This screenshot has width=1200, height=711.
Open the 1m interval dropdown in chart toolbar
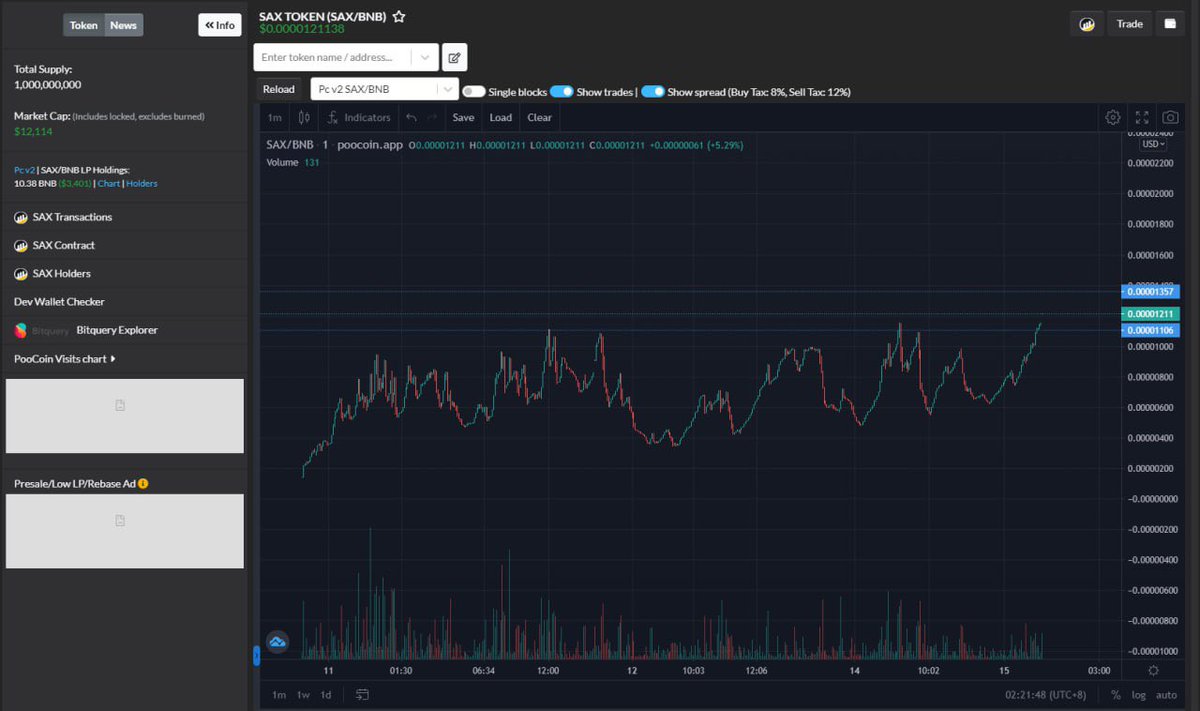click(x=275, y=117)
